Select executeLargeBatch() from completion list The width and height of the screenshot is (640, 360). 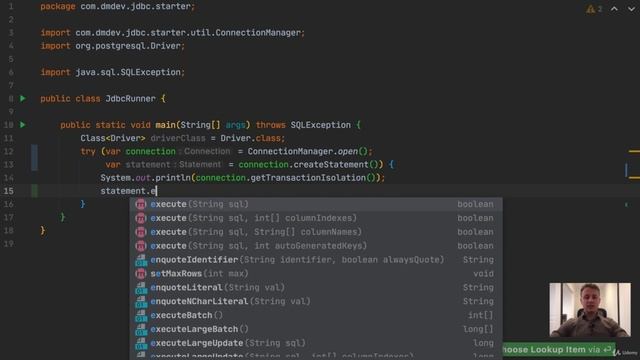pyautogui.click(x=316, y=329)
